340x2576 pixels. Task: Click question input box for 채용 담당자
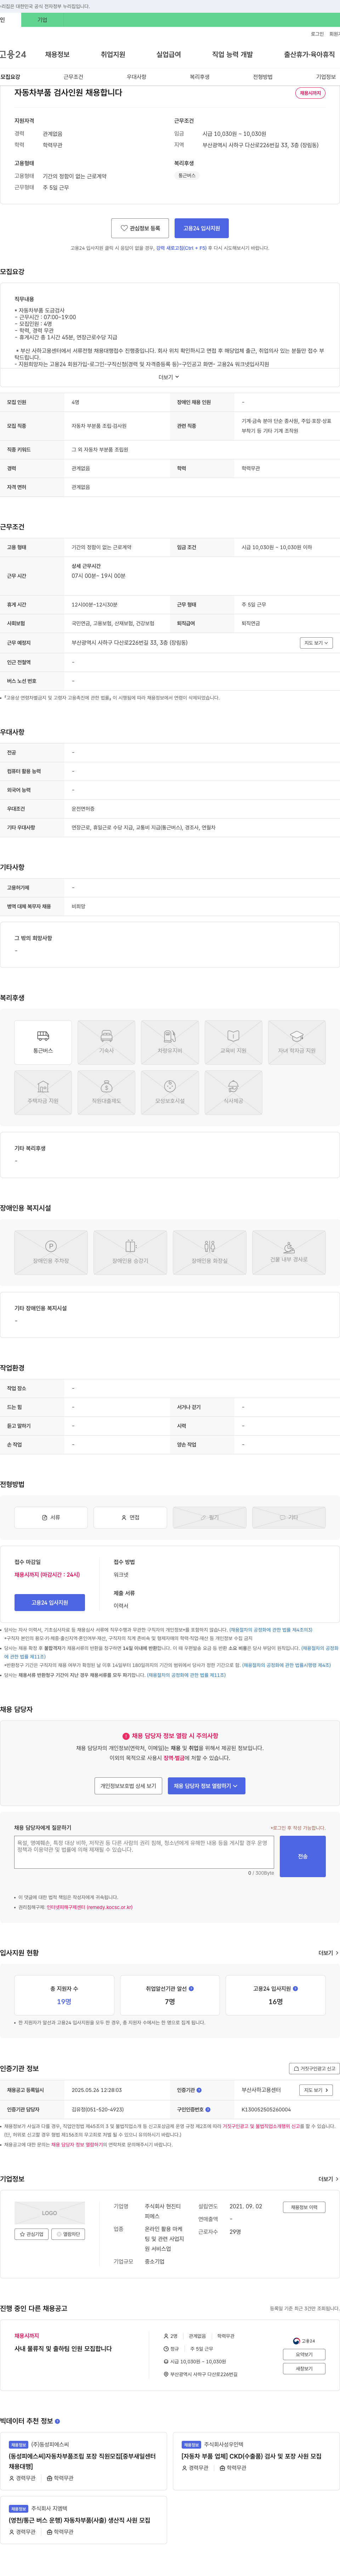[x=144, y=1852]
